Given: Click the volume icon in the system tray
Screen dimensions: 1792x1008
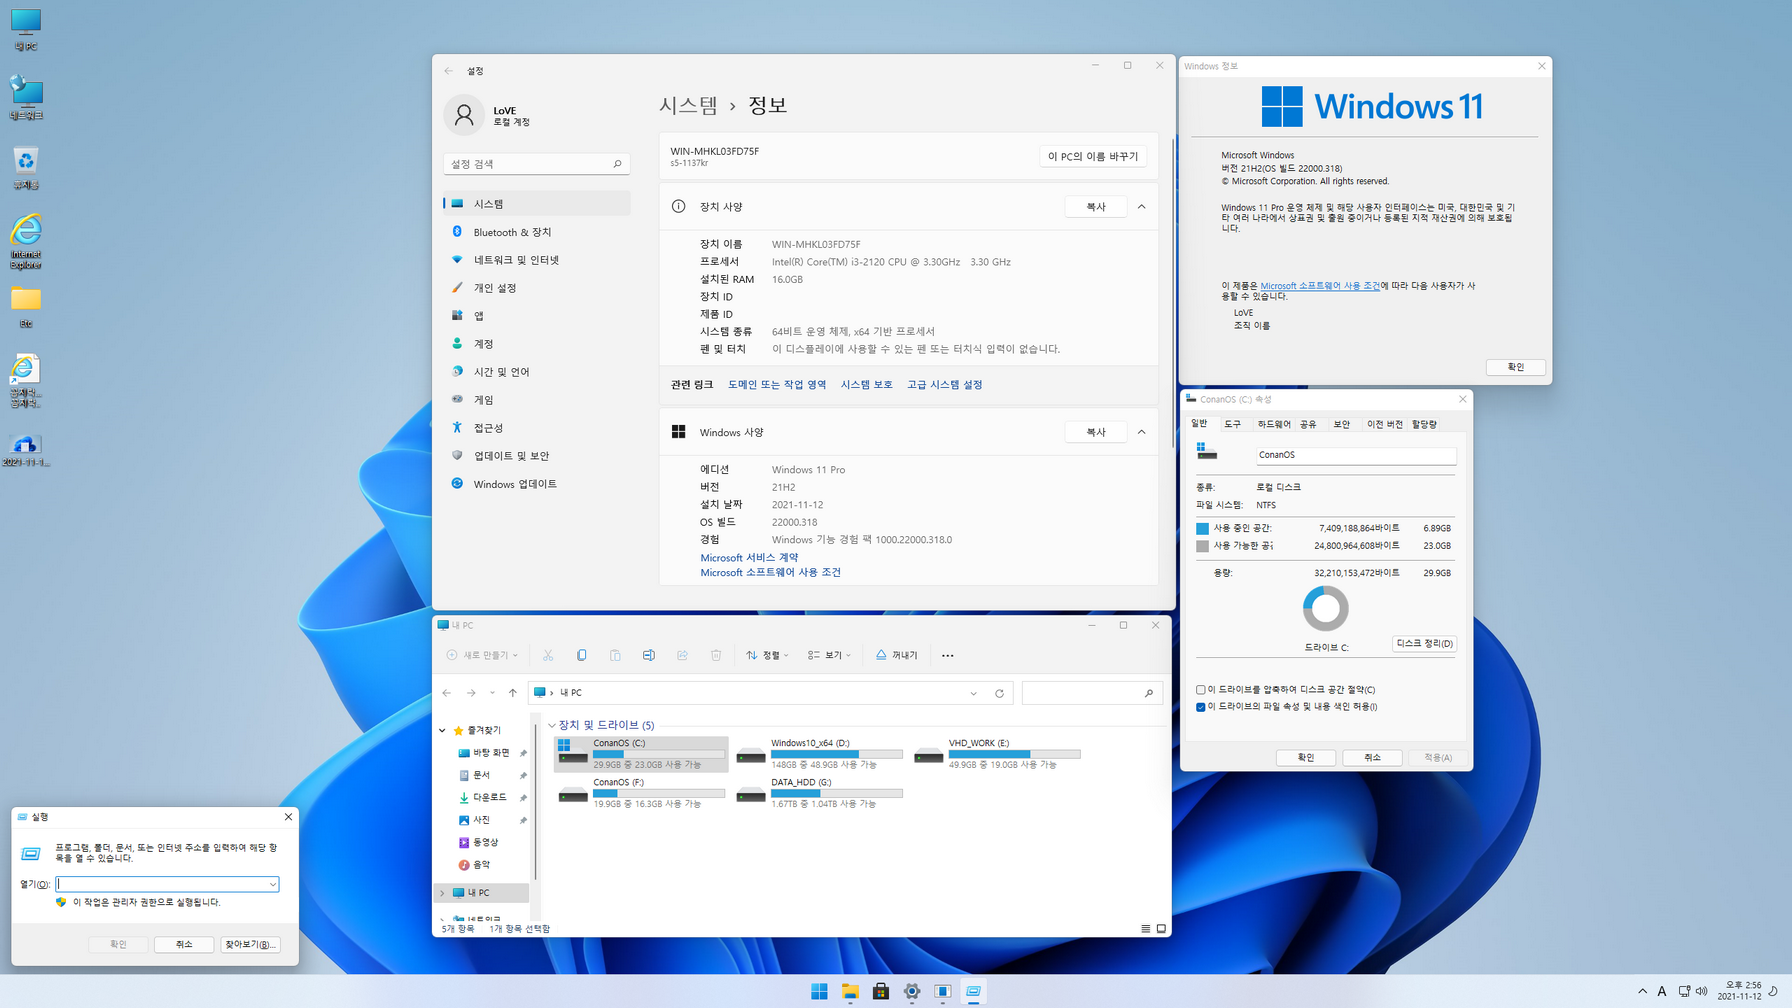Looking at the screenshot, I should pyautogui.click(x=1701, y=991).
